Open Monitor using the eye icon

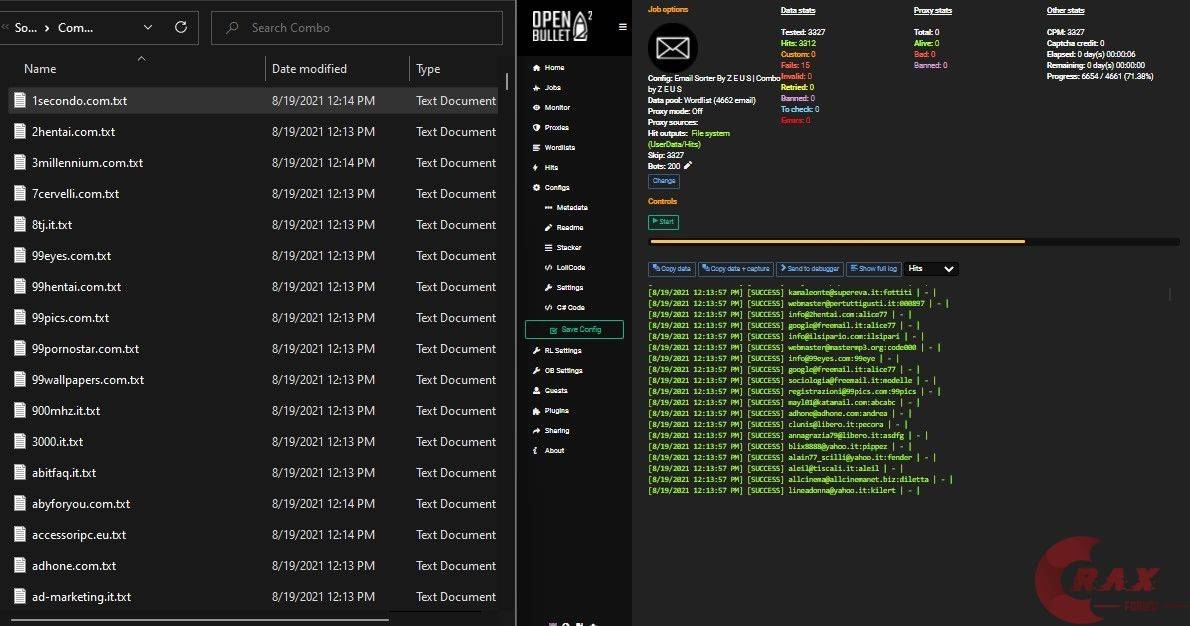[x=537, y=108]
